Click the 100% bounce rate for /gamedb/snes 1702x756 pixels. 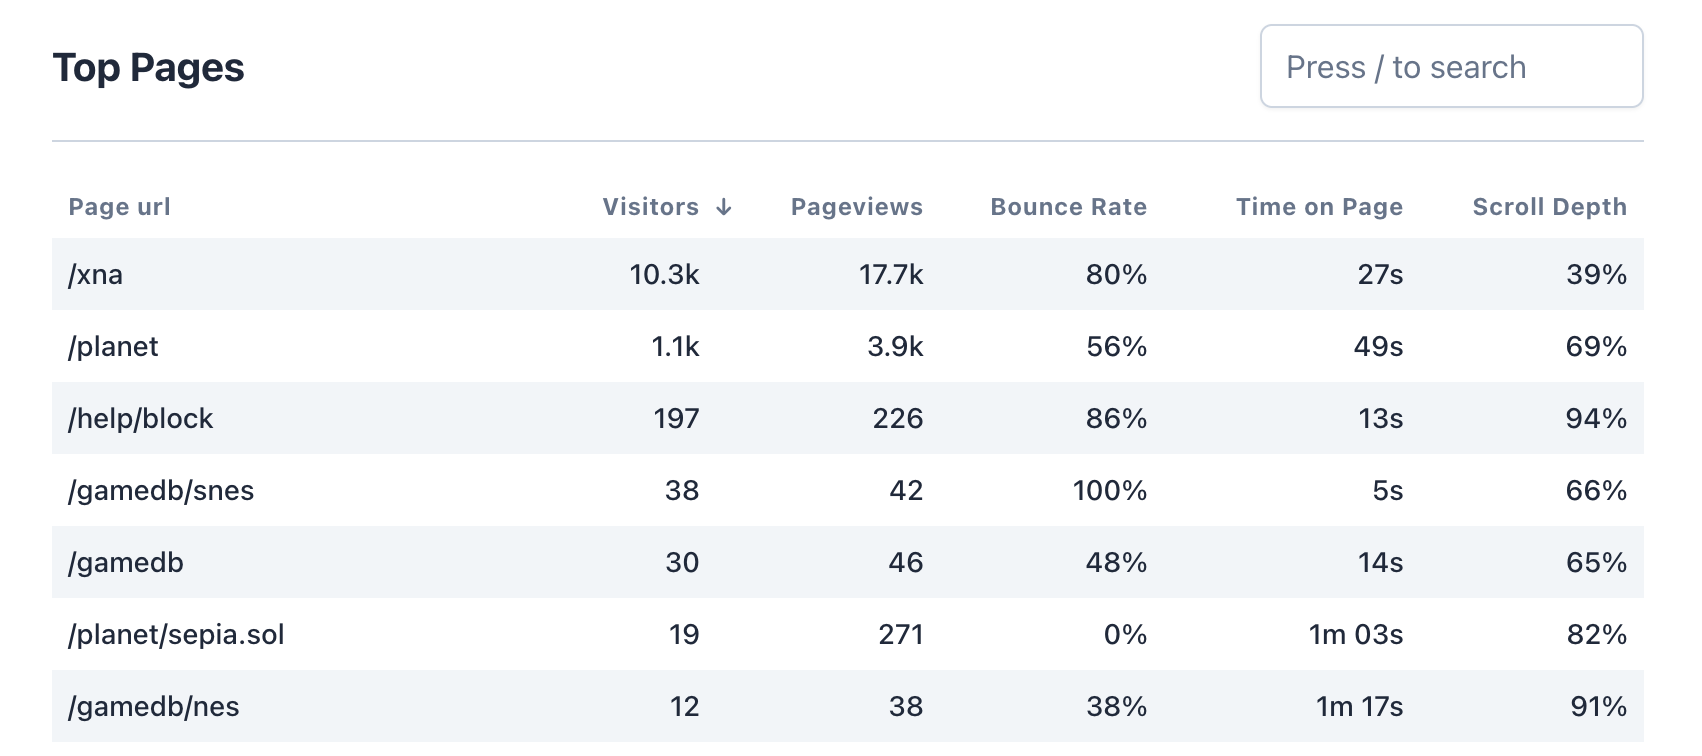coord(1109,491)
